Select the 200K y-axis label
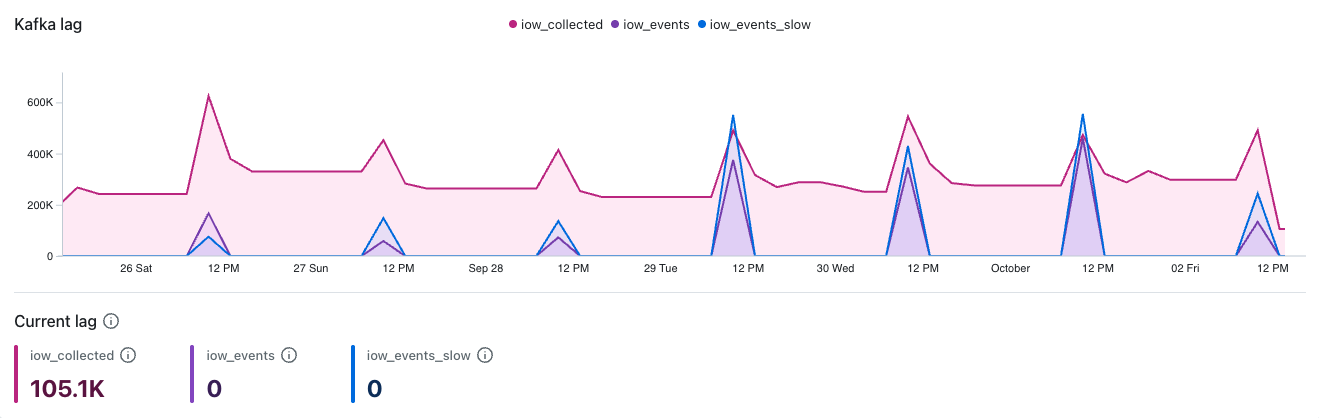1319x418 pixels. (x=40, y=205)
